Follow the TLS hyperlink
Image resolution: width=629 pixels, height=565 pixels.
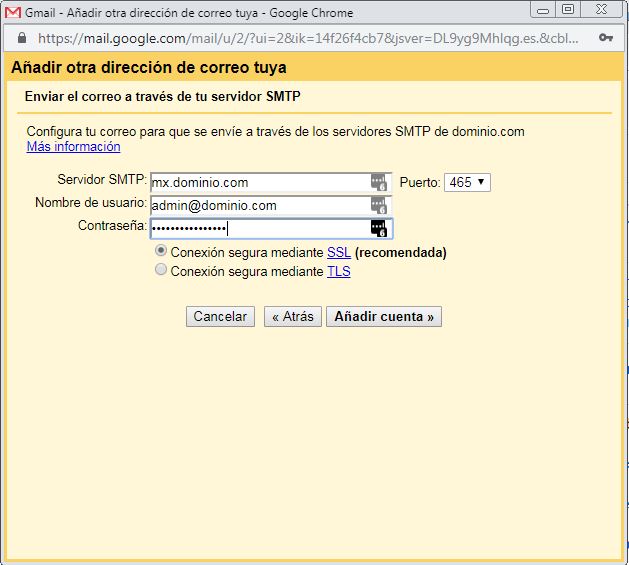coord(338,272)
